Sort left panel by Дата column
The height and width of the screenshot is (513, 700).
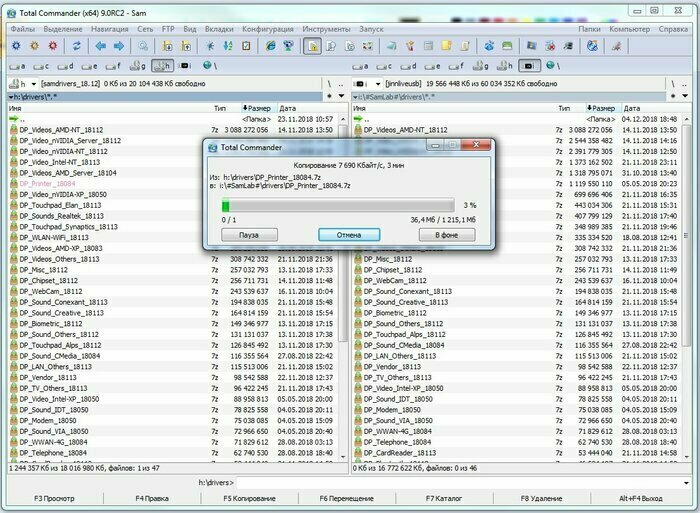(x=307, y=108)
